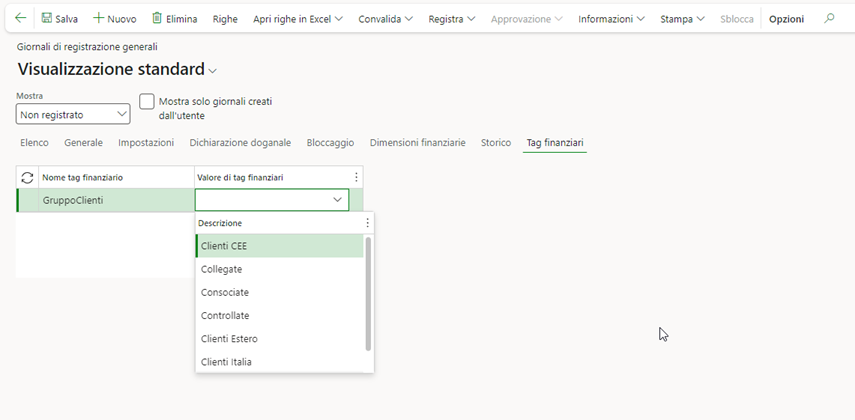Click the Opzioni button
Image resolution: width=855 pixels, height=420 pixels.
[x=786, y=19]
